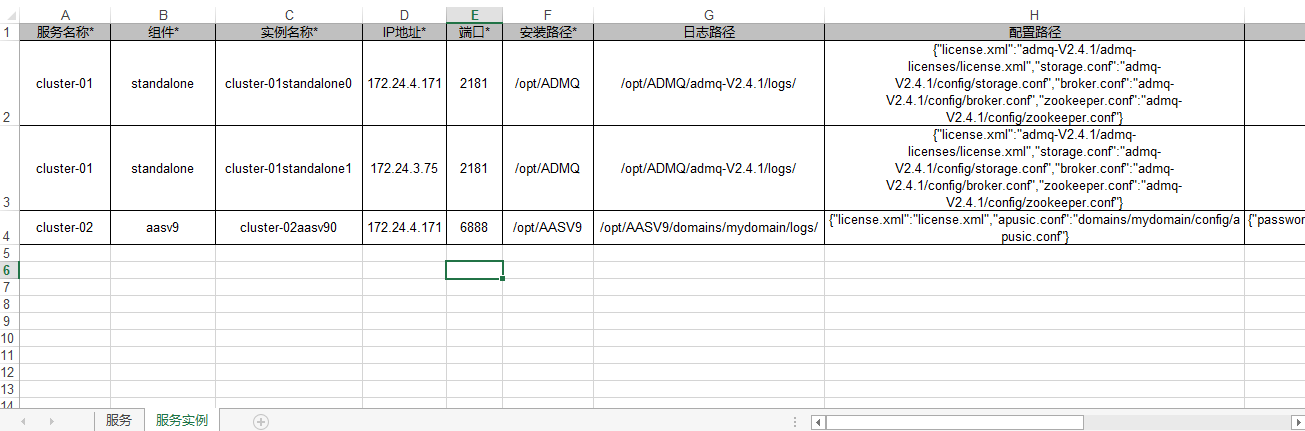Viewport: 1305px width, 431px height.
Task: Click the port 6888 cell
Action: point(474,227)
